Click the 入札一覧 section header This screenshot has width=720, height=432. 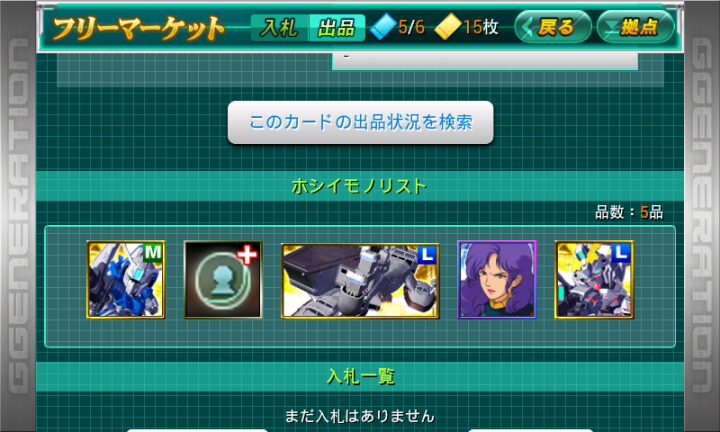(x=360, y=376)
